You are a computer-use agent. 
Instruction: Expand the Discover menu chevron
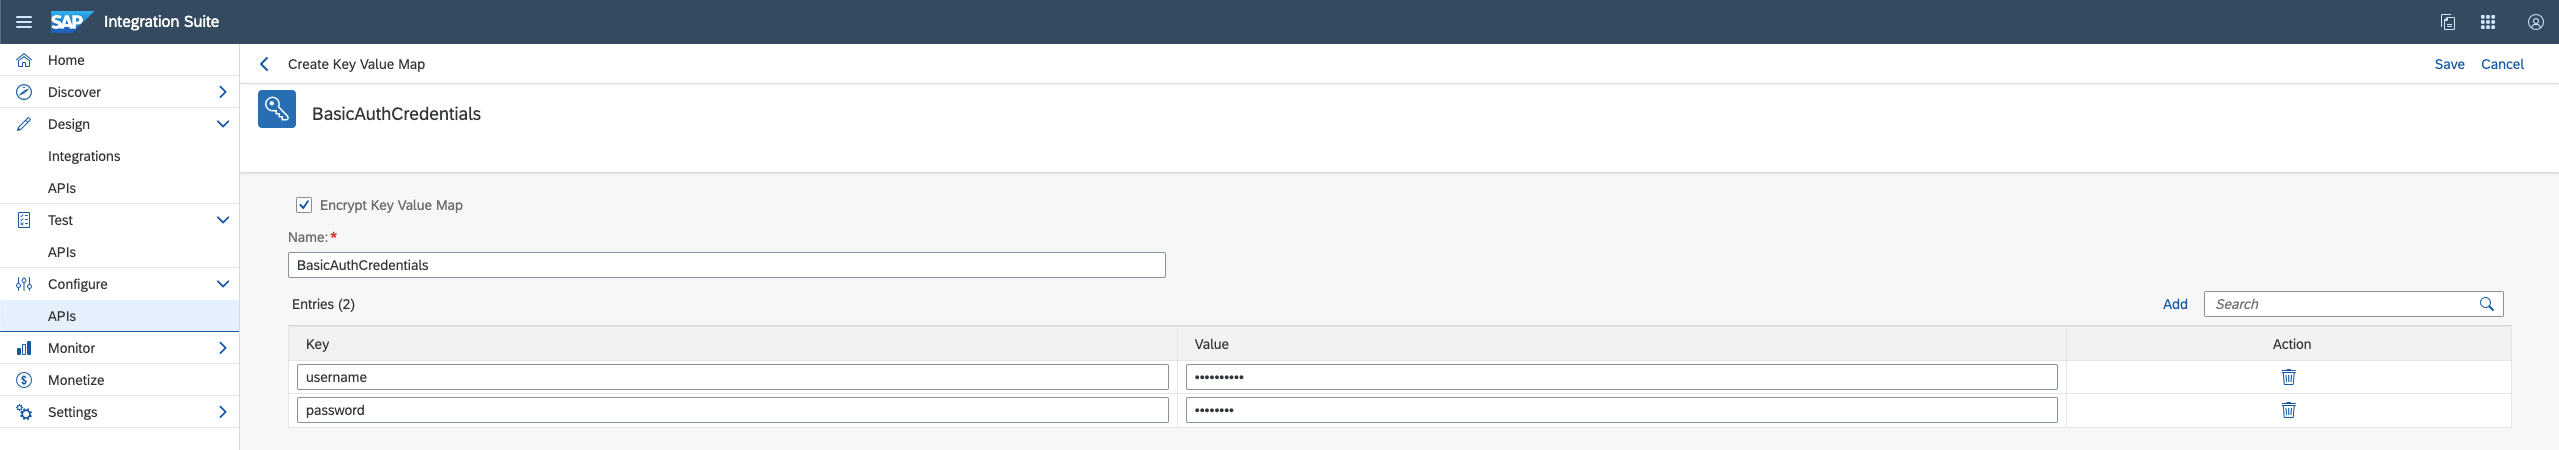point(222,92)
